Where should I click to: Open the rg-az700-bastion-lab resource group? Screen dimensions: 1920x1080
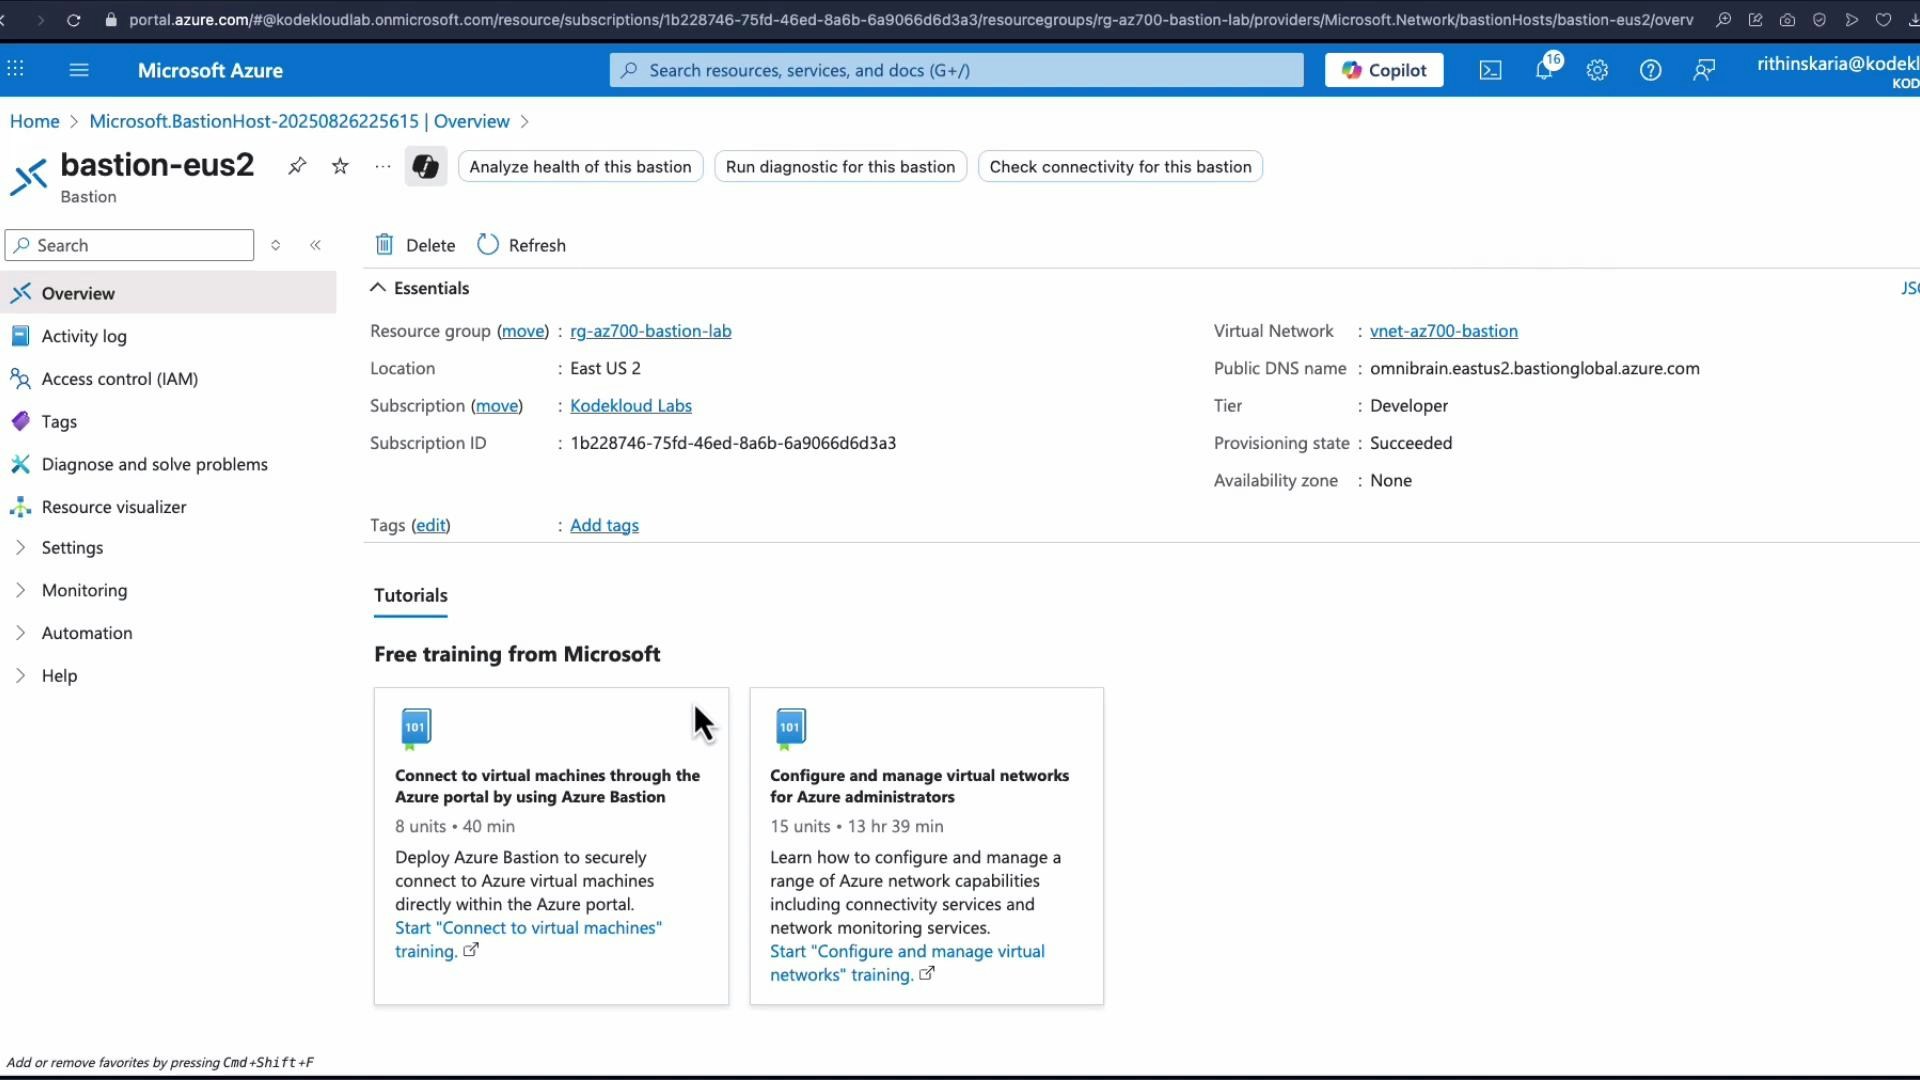tap(650, 330)
